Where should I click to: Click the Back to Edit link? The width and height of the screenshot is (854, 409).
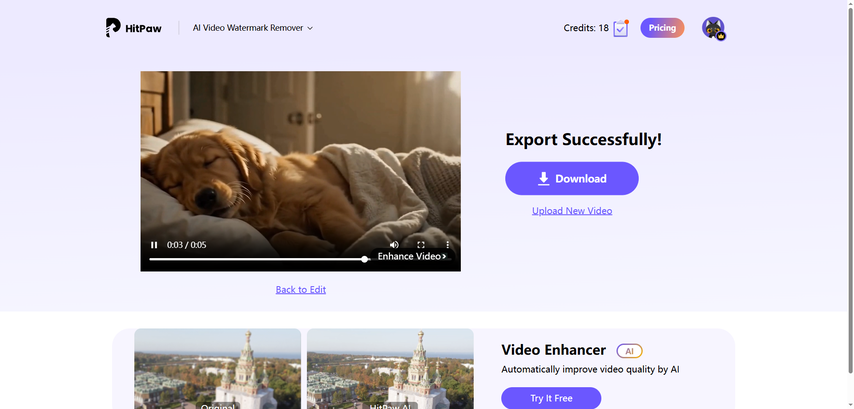301,290
